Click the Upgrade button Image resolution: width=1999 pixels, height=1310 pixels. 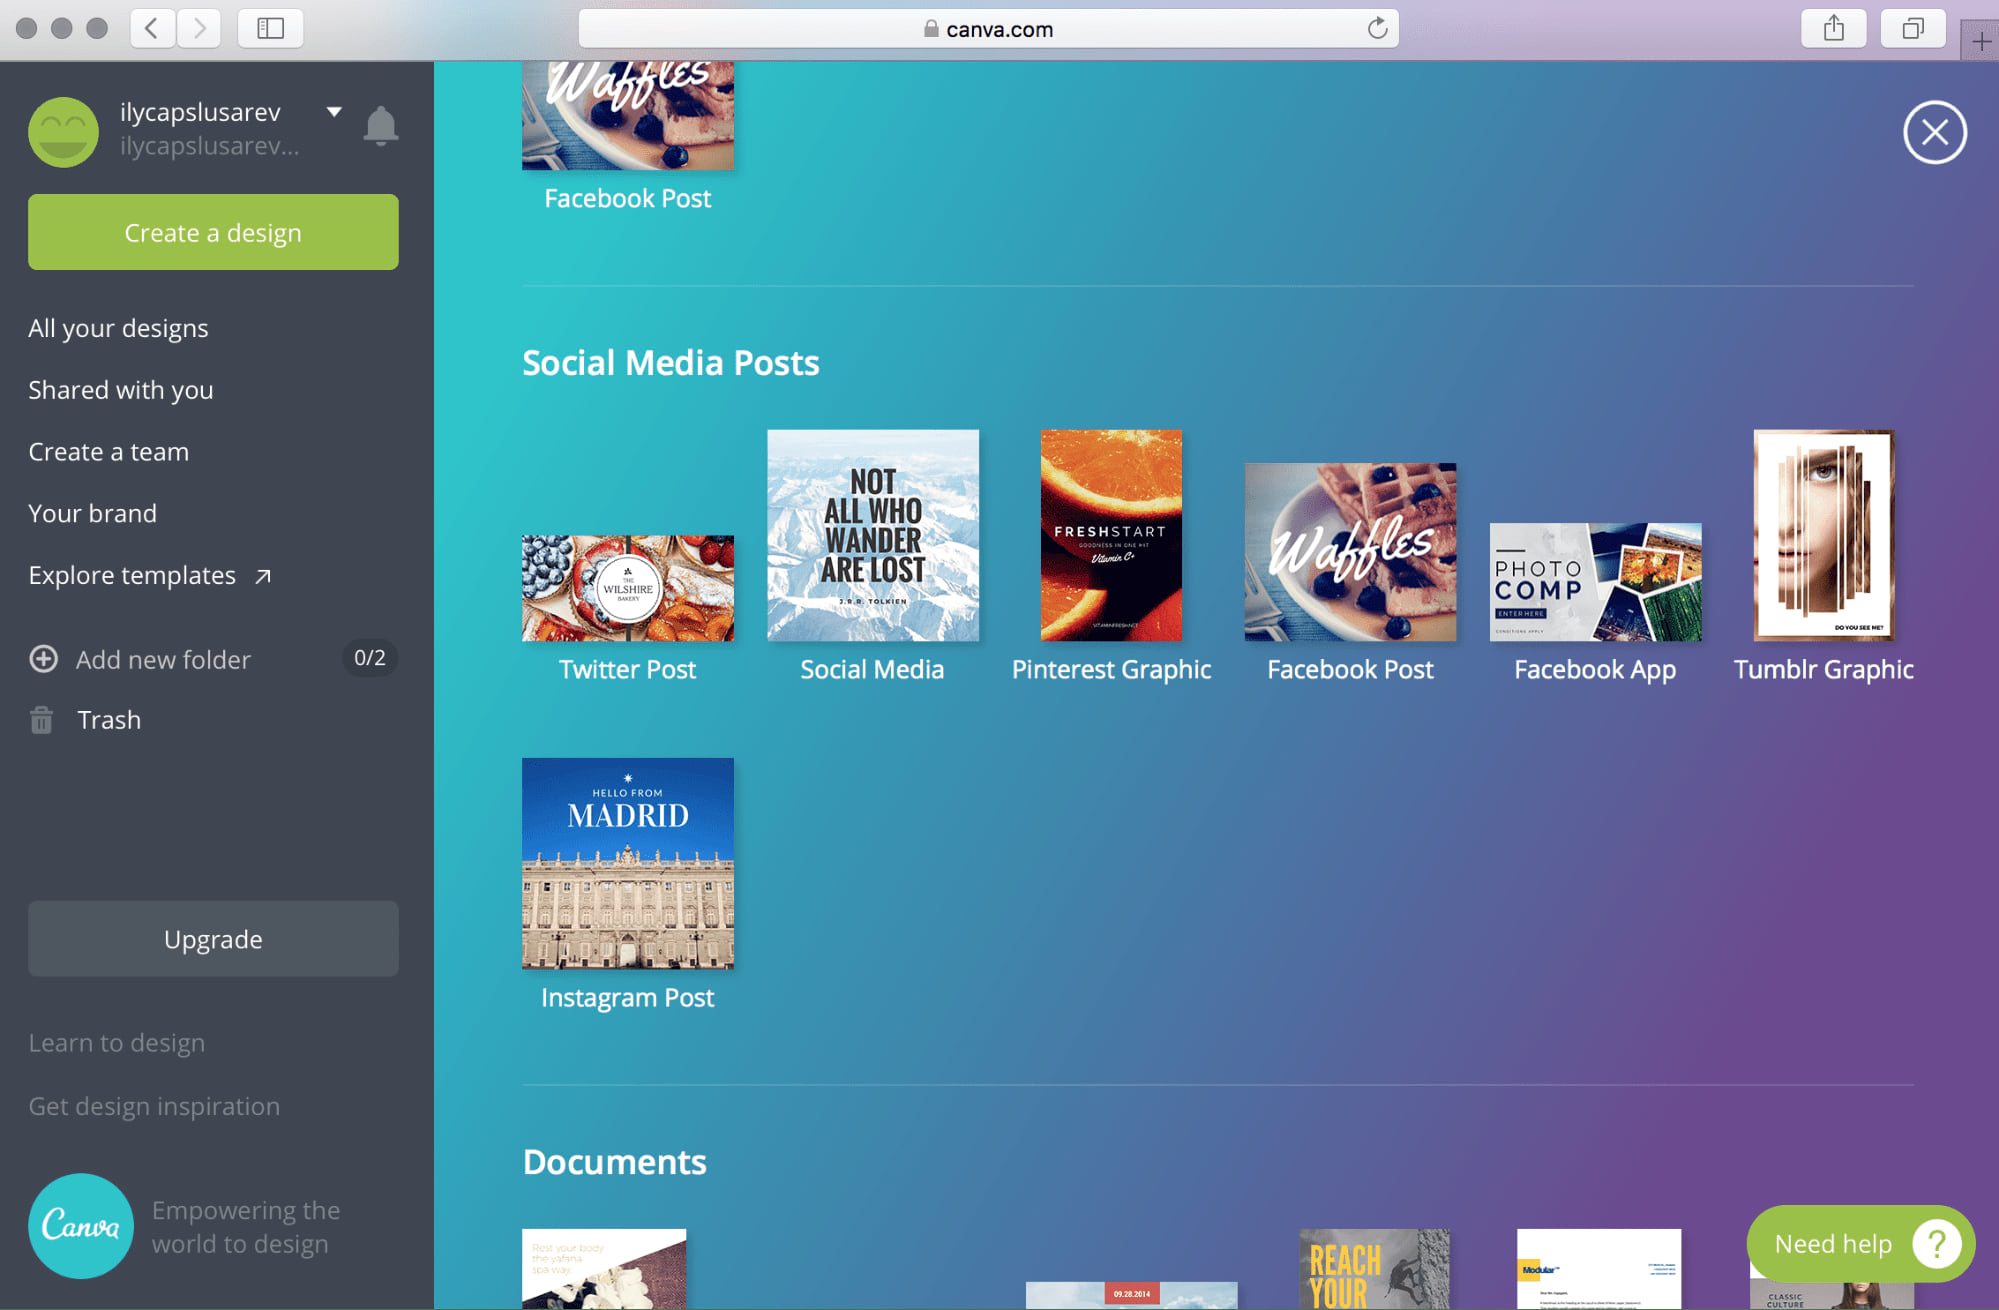point(213,939)
